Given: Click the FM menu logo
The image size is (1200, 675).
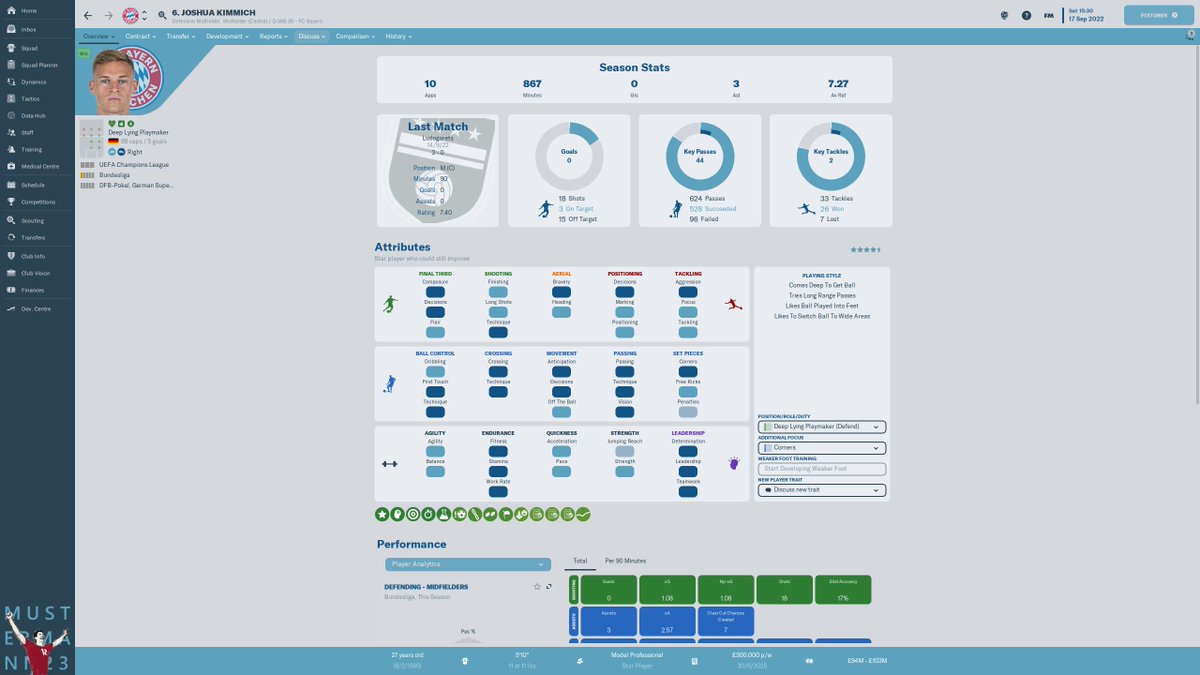Looking at the screenshot, I should 1049,15.
